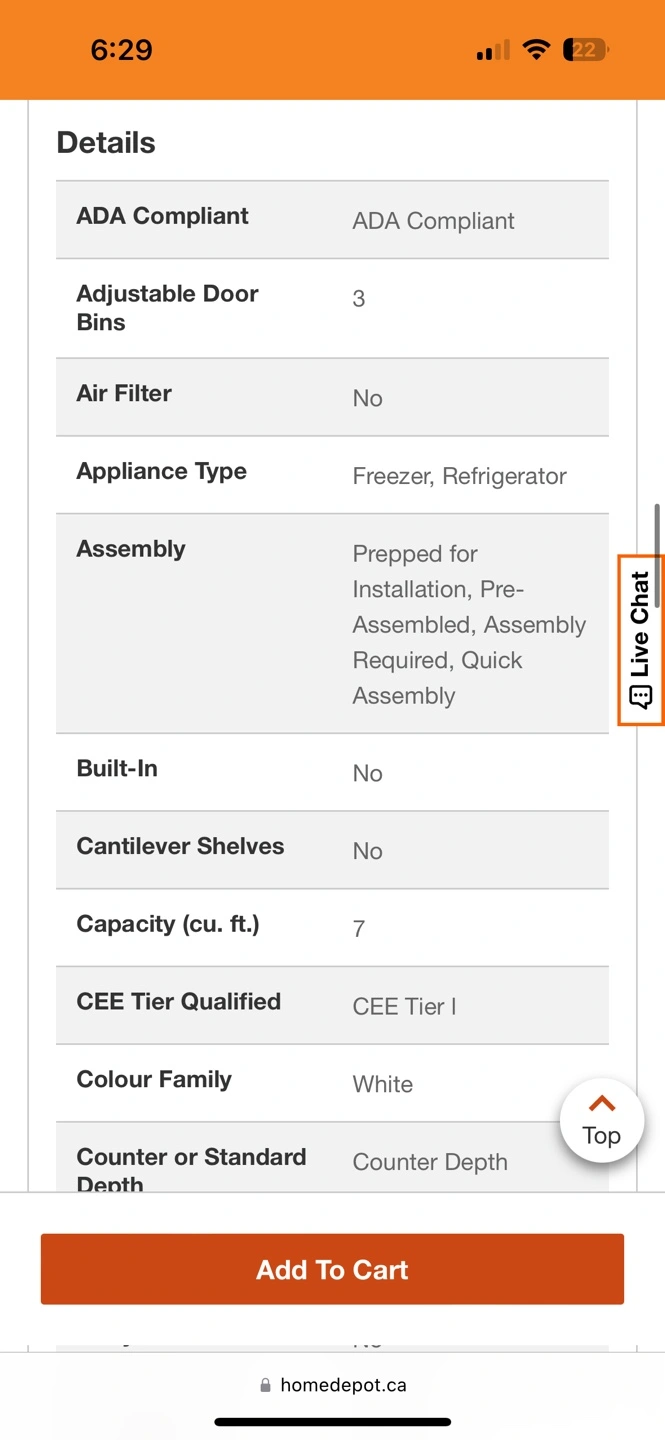Image resolution: width=665 pixels, height=1440 pixels.
Task: Tap the home indicator bar
Action: click(x=332, y=1421)
